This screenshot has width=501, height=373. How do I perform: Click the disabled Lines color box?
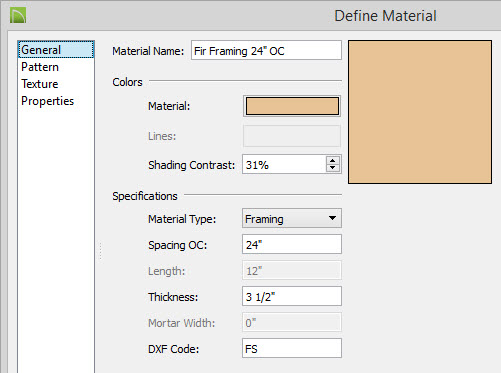[x=292, y=136]
